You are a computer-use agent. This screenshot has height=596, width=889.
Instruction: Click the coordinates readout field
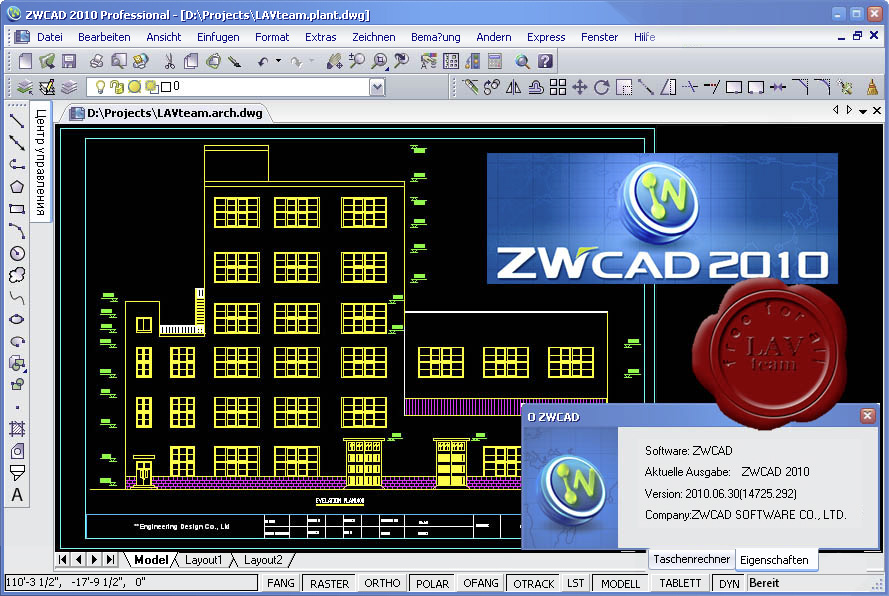point(130,582)
